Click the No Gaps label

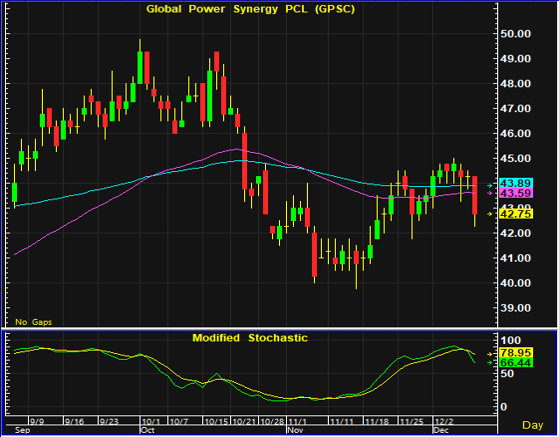34,322
